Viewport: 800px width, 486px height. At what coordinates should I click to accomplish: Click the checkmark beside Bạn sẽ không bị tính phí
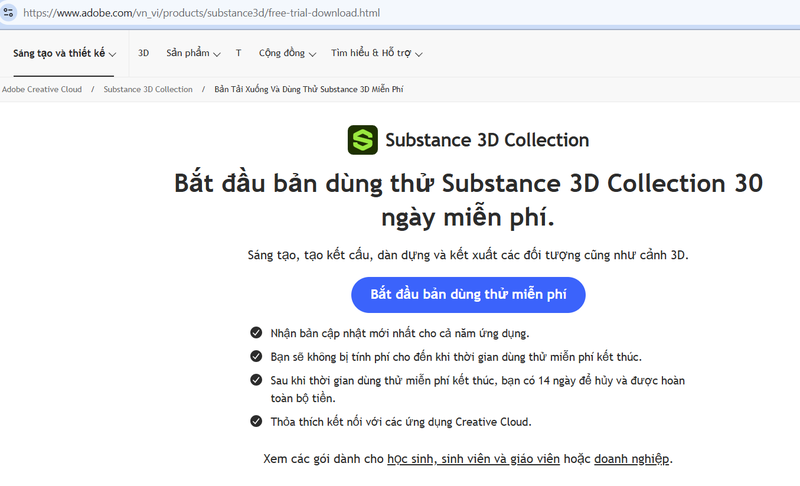256,356
